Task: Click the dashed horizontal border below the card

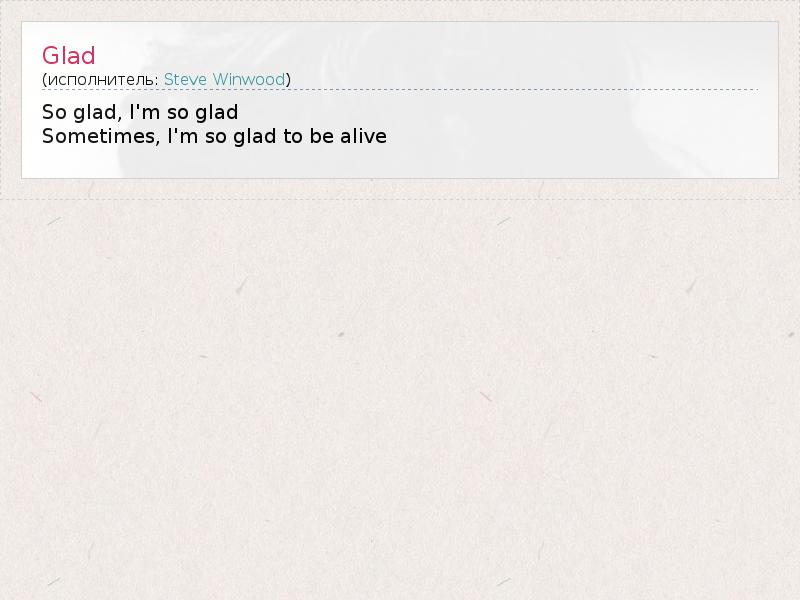Action: (x=400, y=199)
